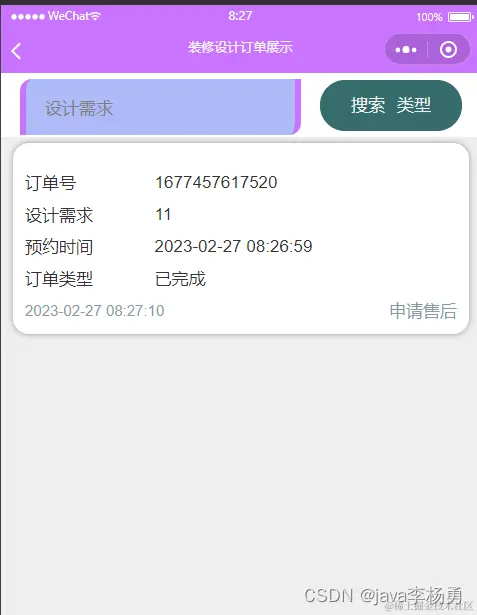Open the three-dot mini program menu

[x=406, y=50]
